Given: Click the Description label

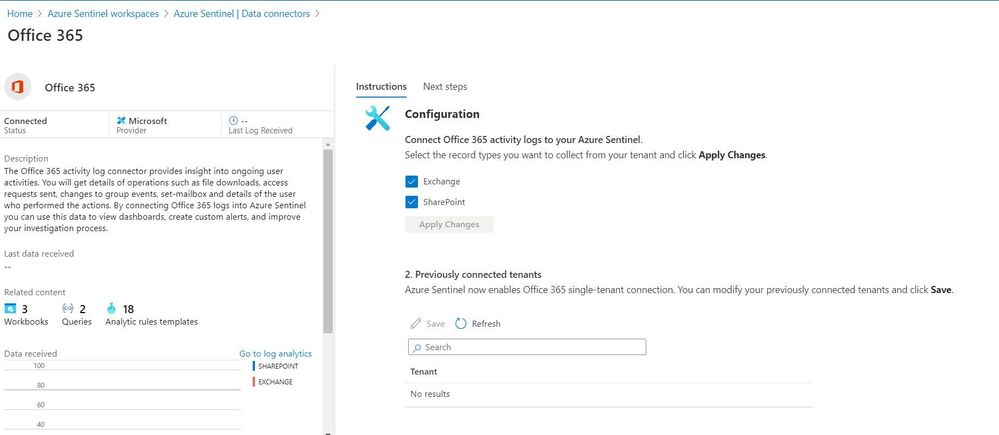Looking at the screenshot, I should (26, 159).
